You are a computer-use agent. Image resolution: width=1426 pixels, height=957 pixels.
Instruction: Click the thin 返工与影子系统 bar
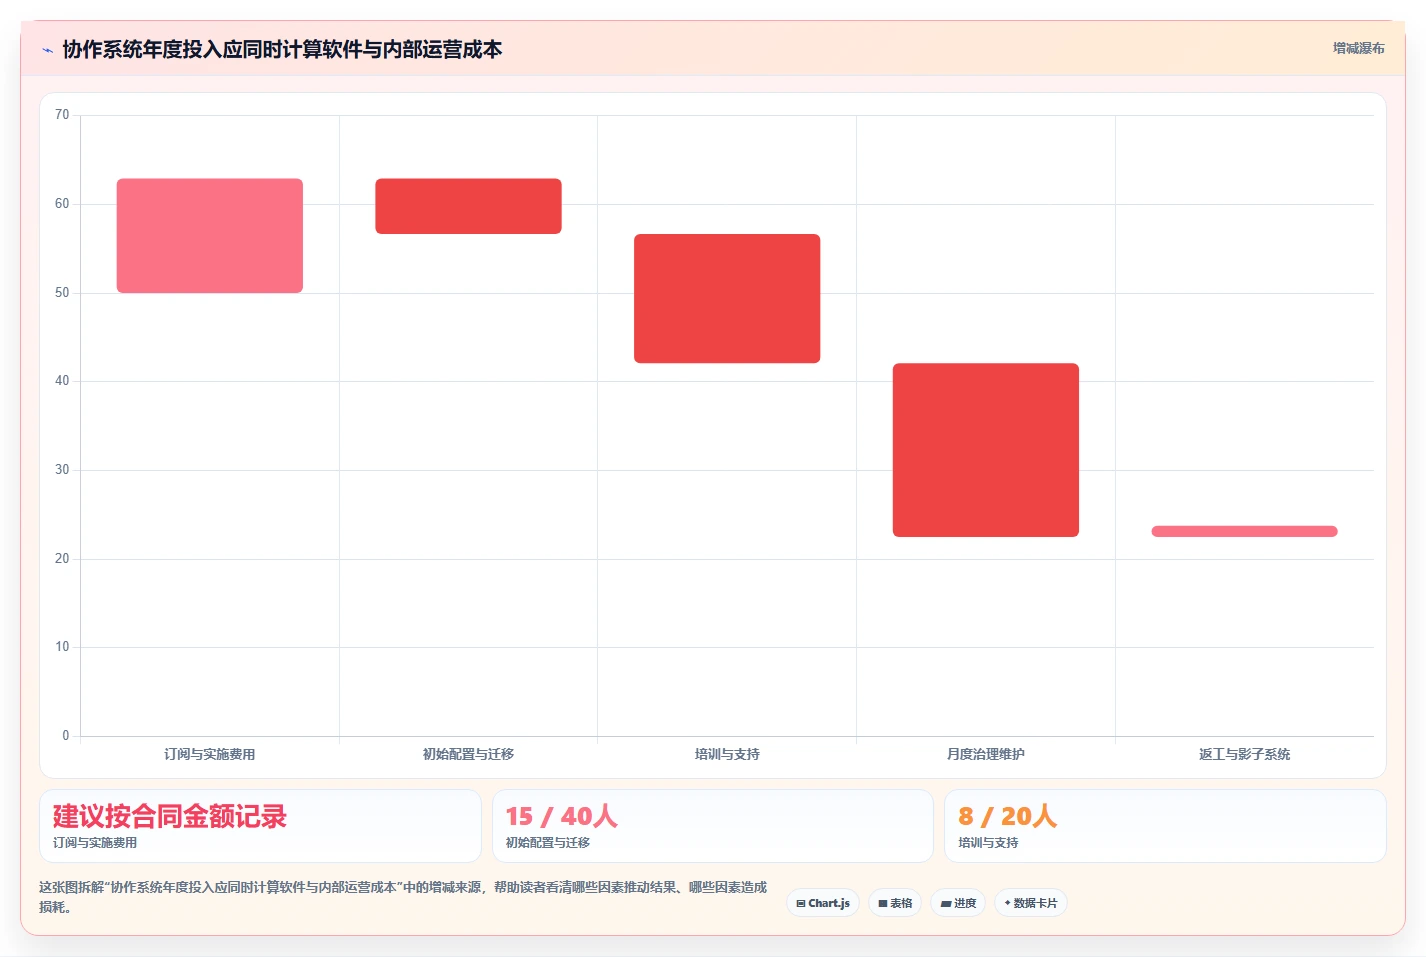click(1244, 531)
